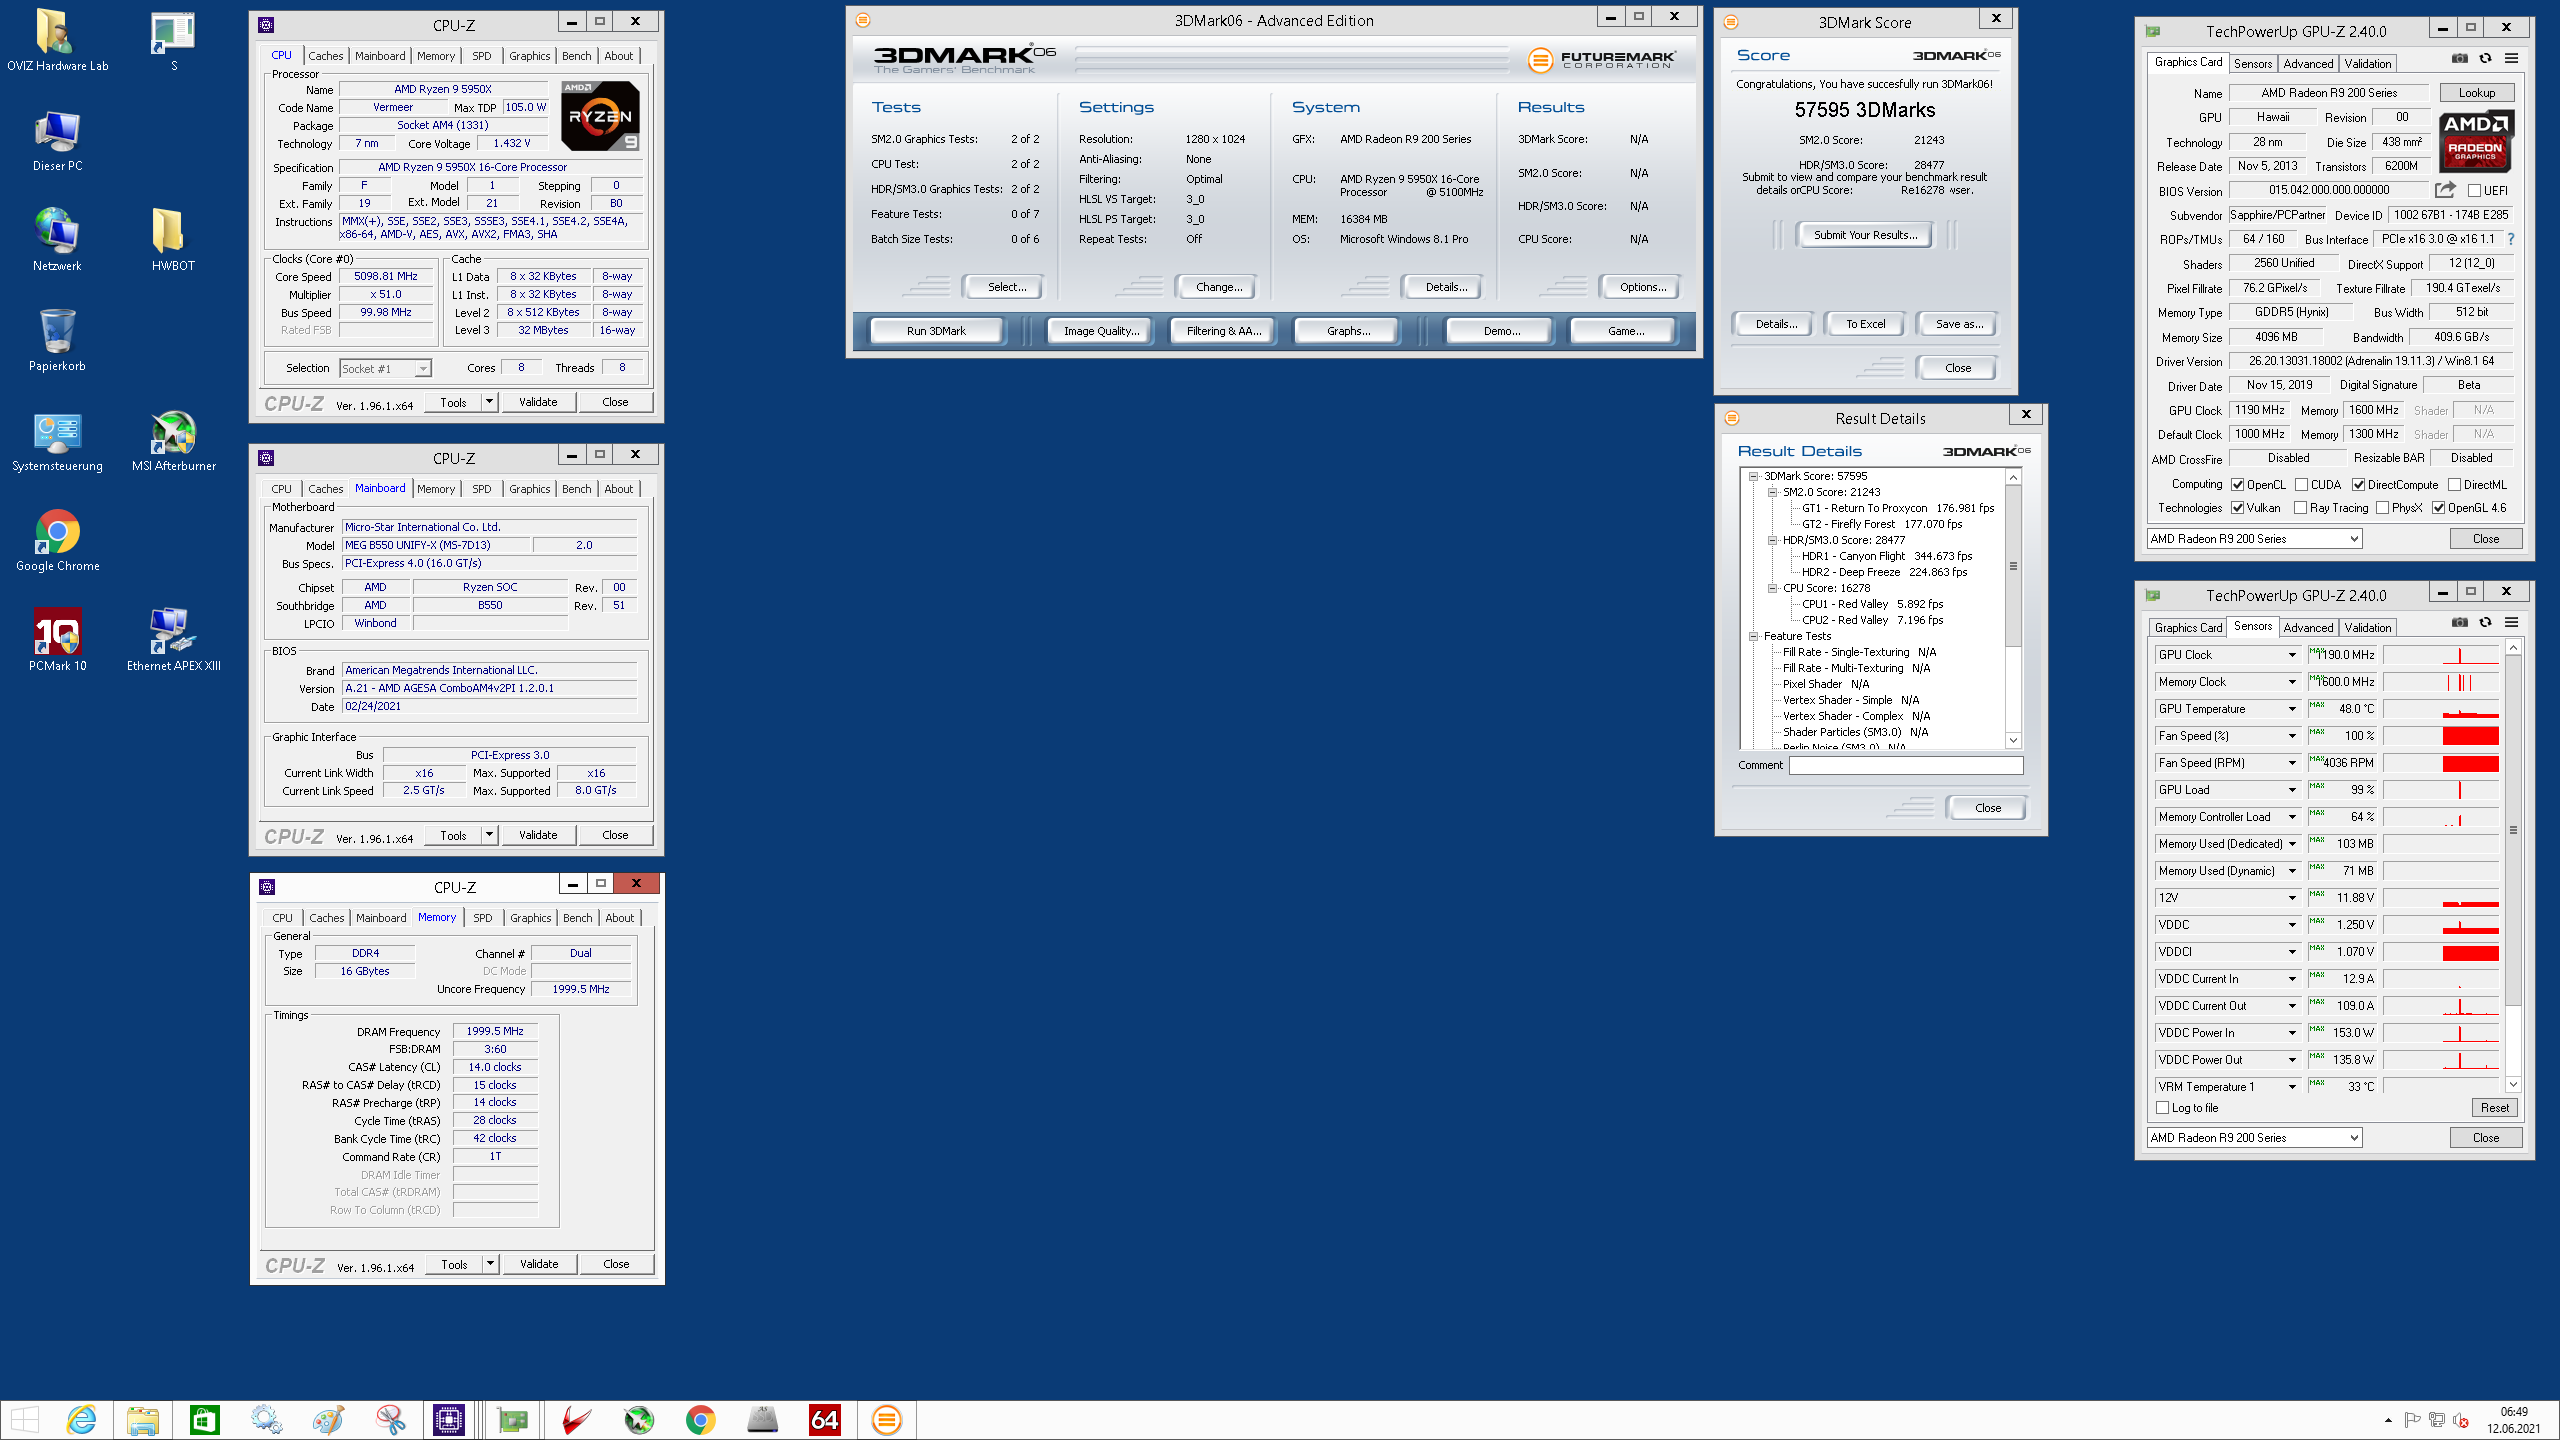The height and width of the screenshot is (1440, 2560).
Task: Click the Lookup button in GPU-Z
Action: pos(2477,93)
